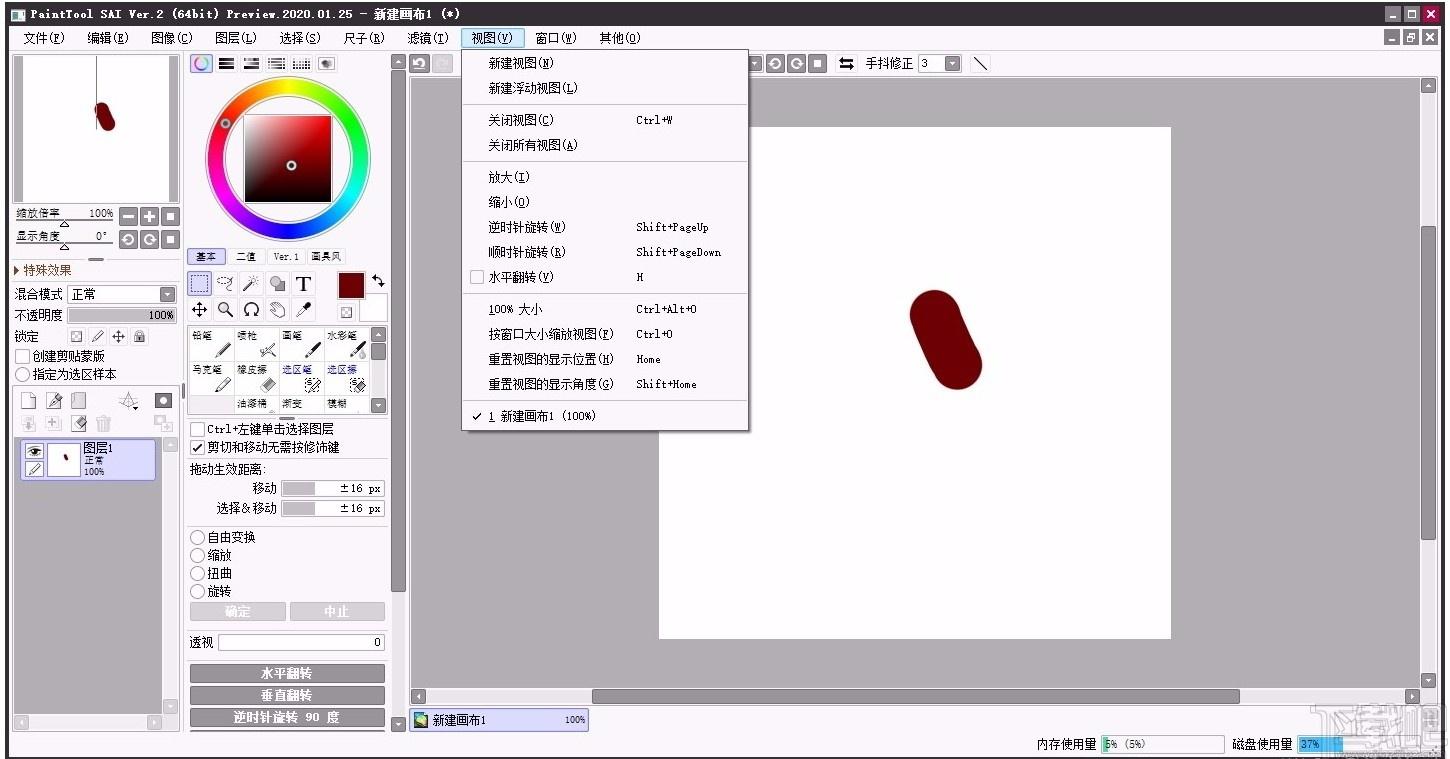1450x759 pixels.
Task: Select the Text (T) tool
Action: tap(304, 283)
